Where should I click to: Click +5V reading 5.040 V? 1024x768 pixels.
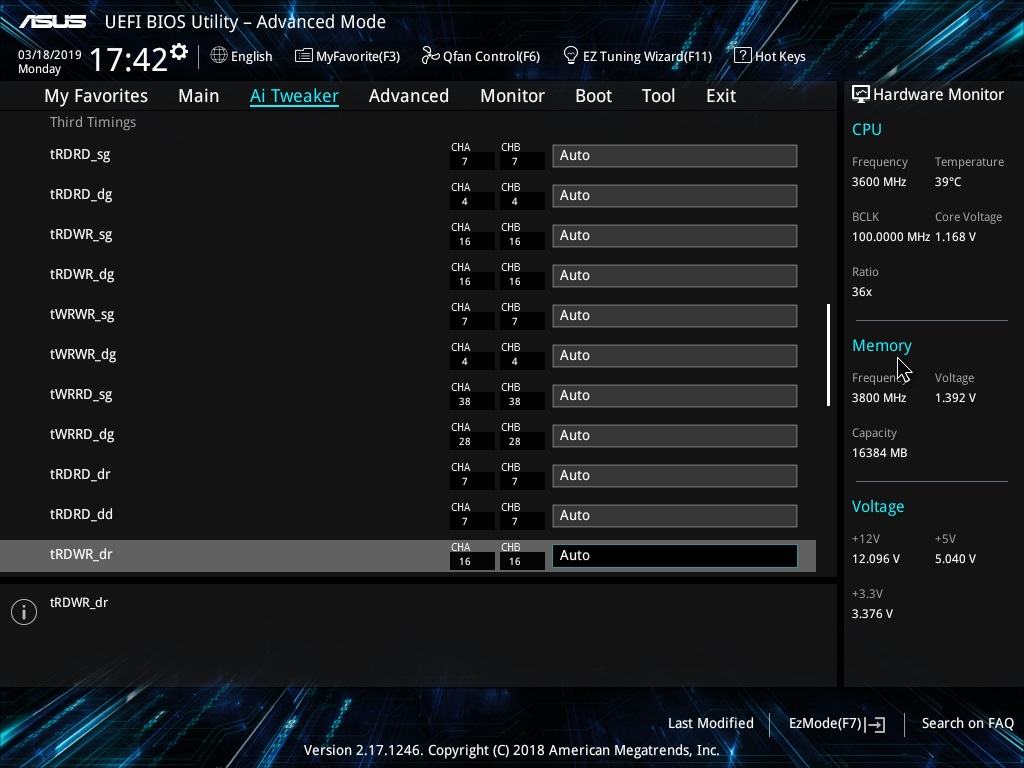coord(955,559)
